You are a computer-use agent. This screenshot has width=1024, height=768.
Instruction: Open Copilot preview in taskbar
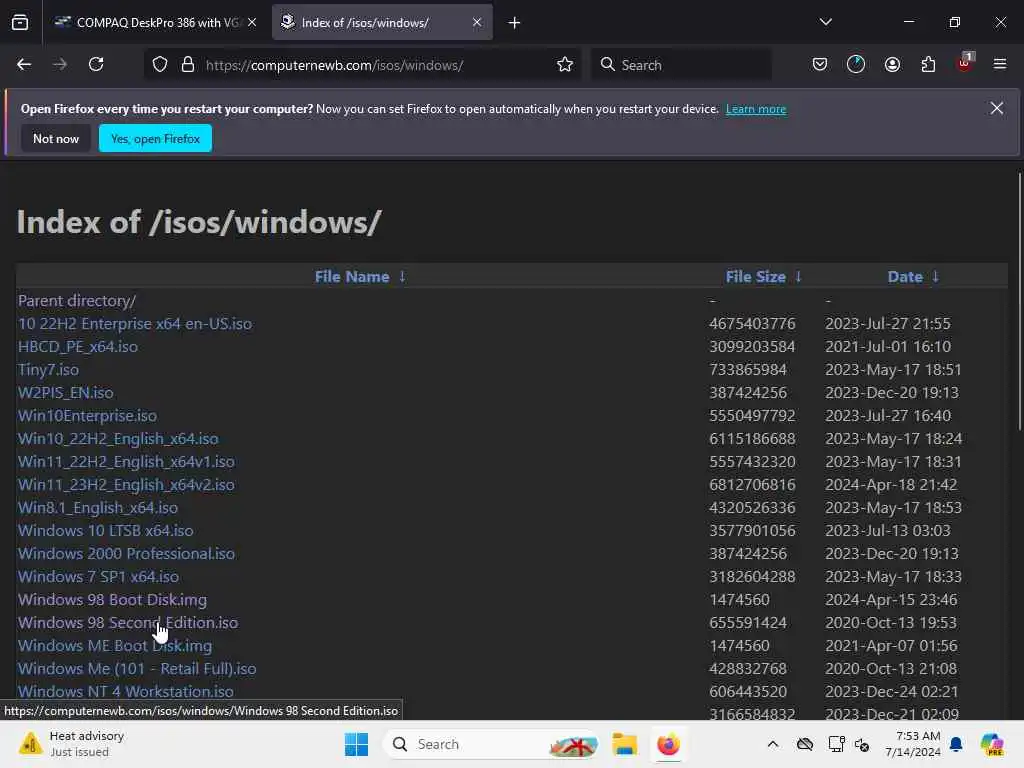click(992, 744)
